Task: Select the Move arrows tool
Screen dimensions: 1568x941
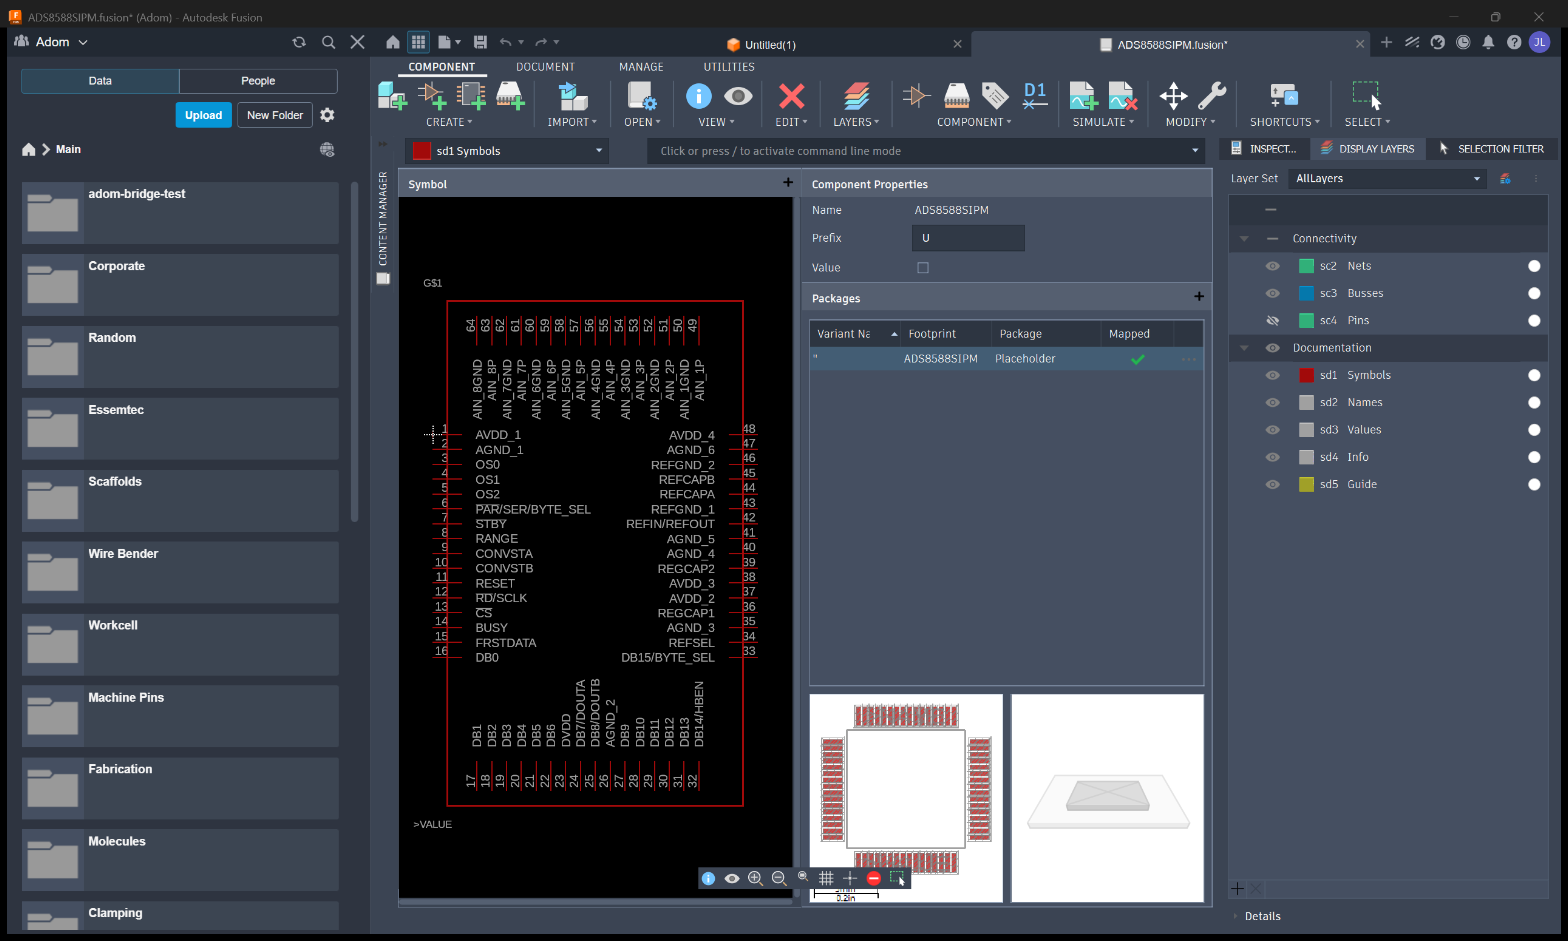Action: [1173, 96]
